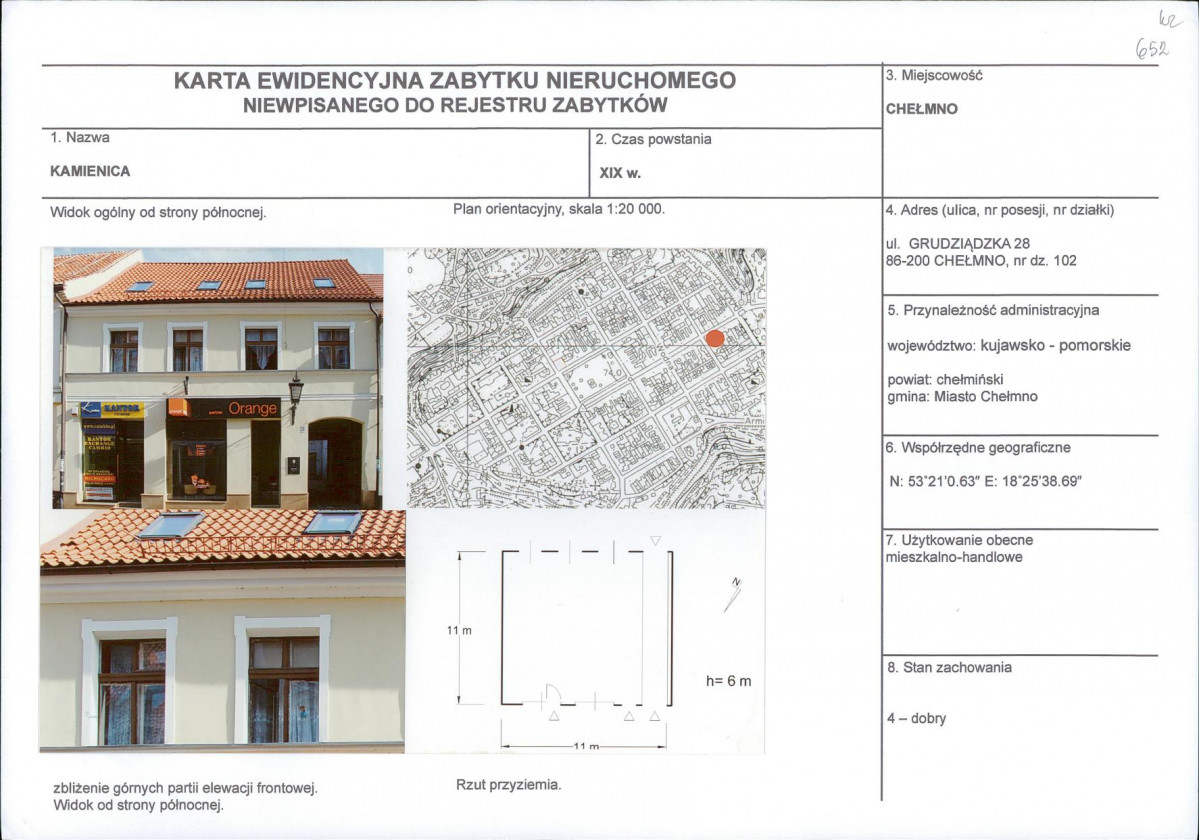Open the orientation map of Chełmno

(587, 378)
